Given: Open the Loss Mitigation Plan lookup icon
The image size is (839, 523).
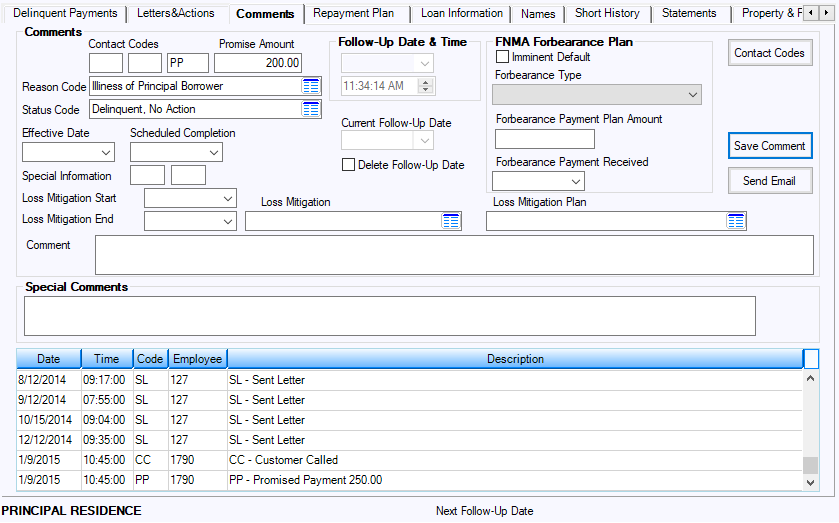Looking at the screenshot, I should pos(736,221).
